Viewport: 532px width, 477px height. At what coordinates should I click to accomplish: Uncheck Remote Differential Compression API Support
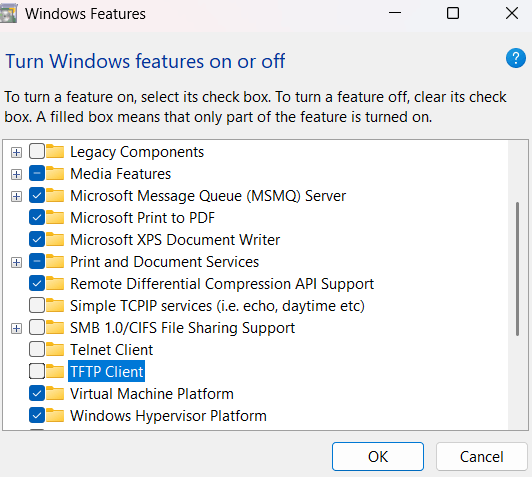click(37, 284)
